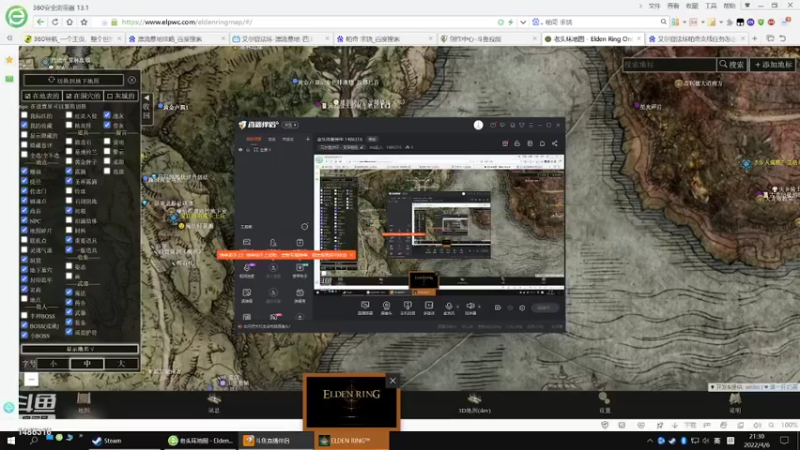Viewport: 800px width, 450px height.
Task: Open the browser home page icon
Action: 69,22
